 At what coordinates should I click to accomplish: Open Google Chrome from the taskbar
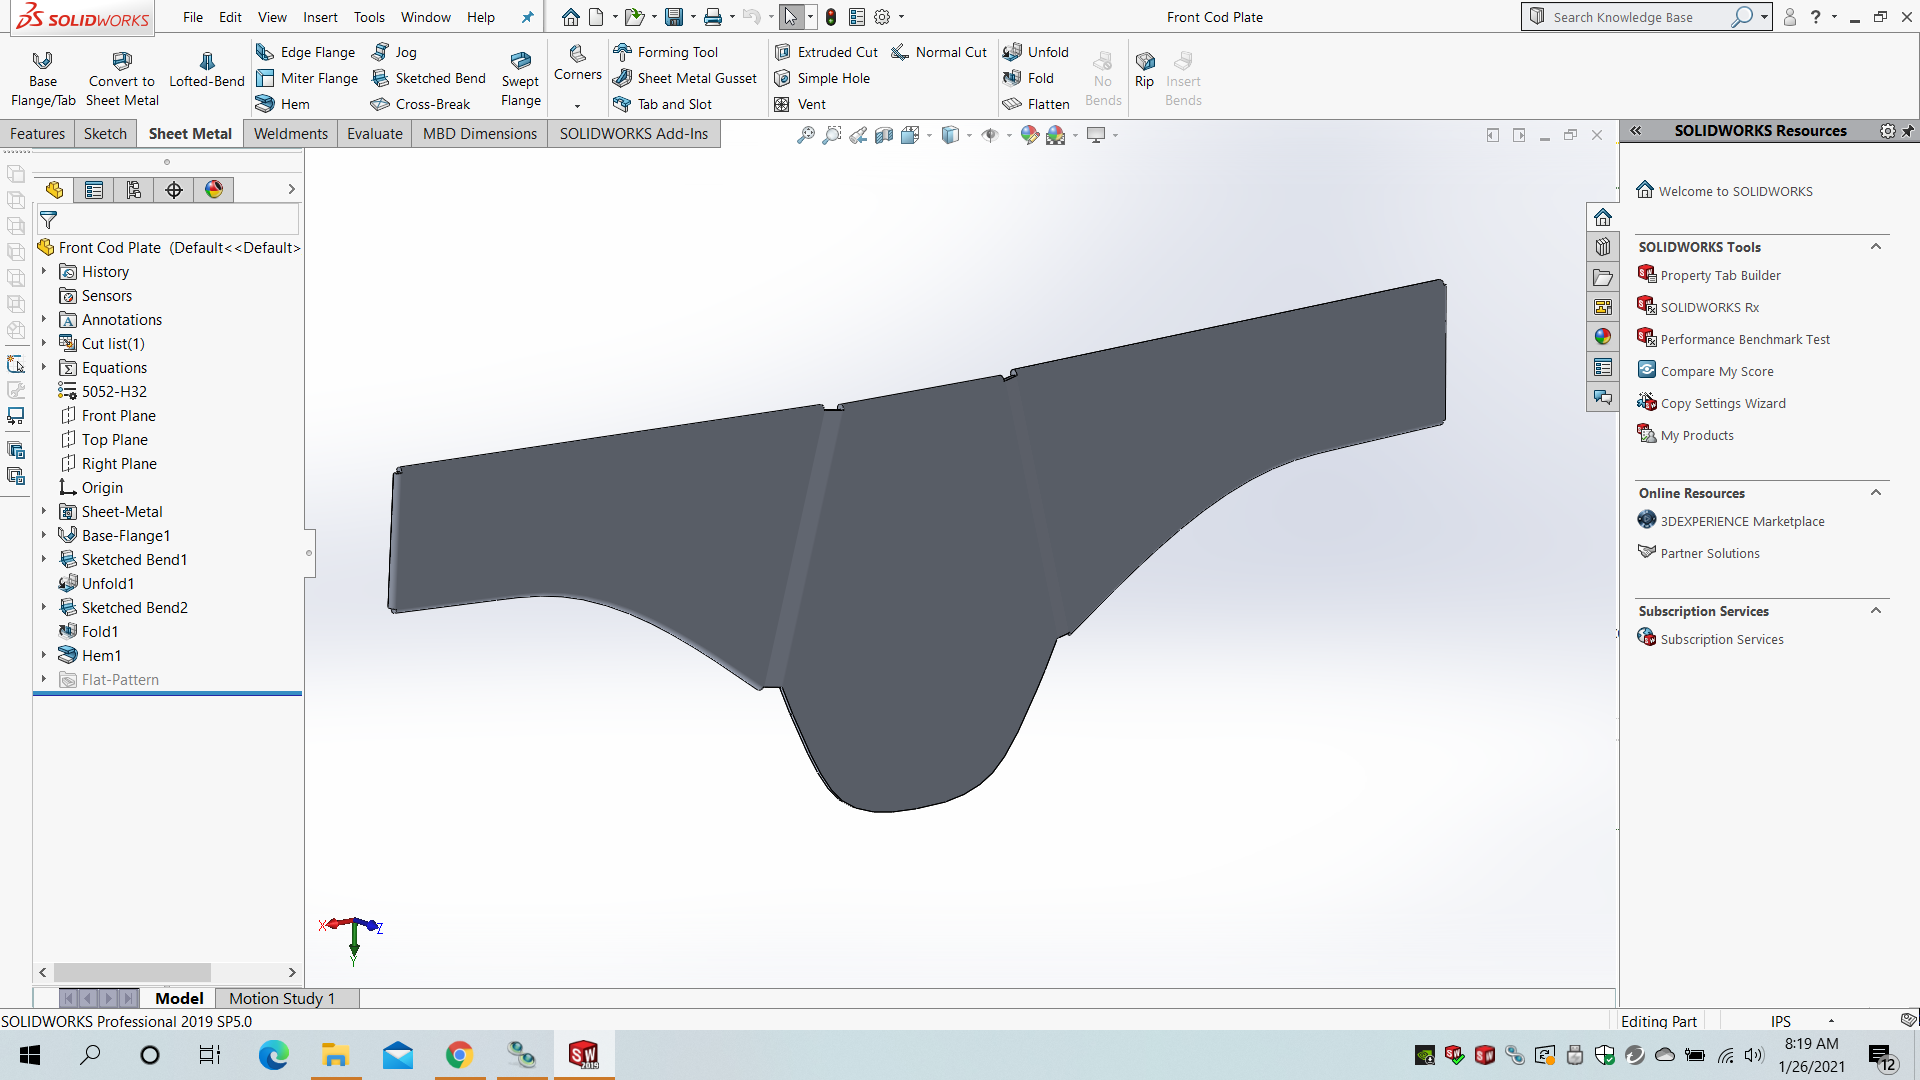(x=459, y=1055)
